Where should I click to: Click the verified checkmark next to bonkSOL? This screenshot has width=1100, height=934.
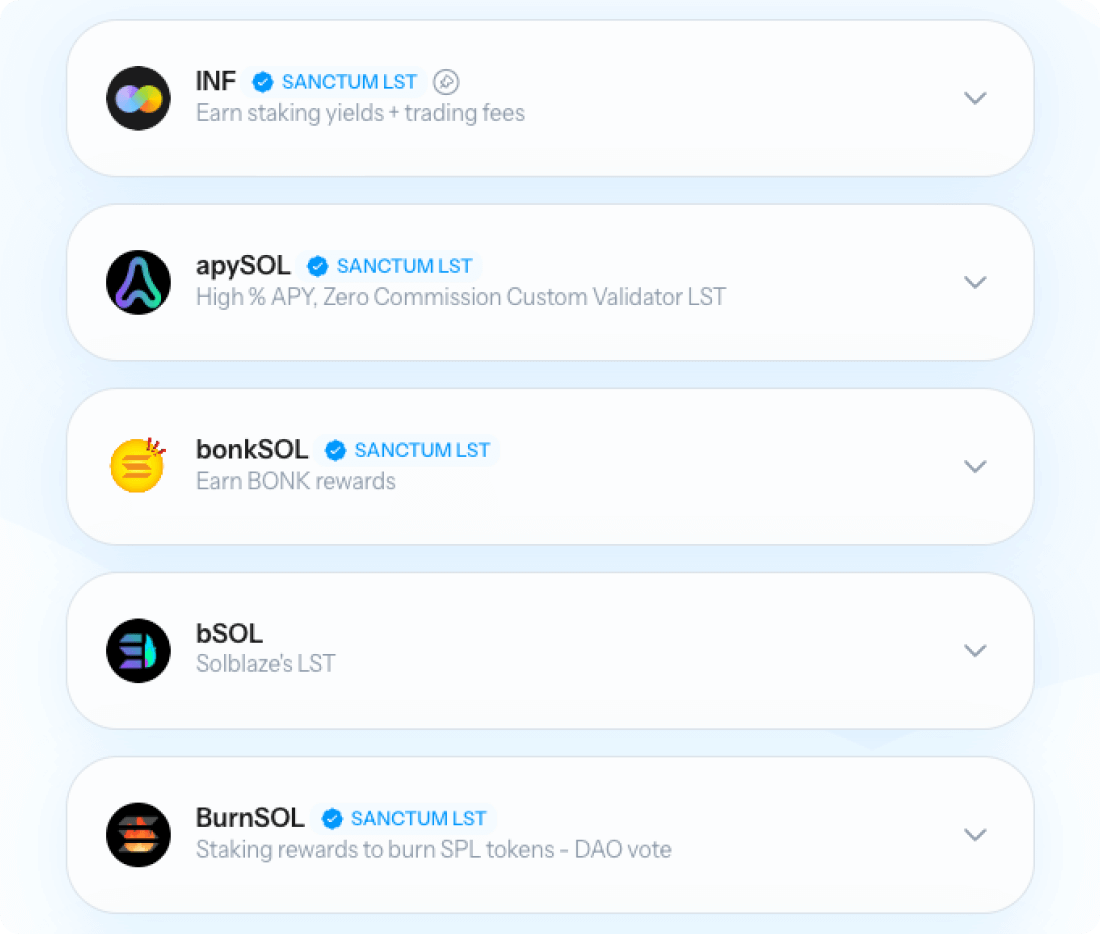coord(335,451)
